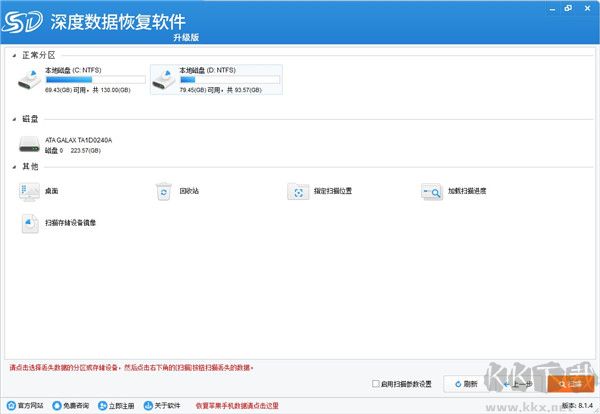Select local disk D: NTFS drive icon
The image size is (600, 414).
tap(164, 80)
